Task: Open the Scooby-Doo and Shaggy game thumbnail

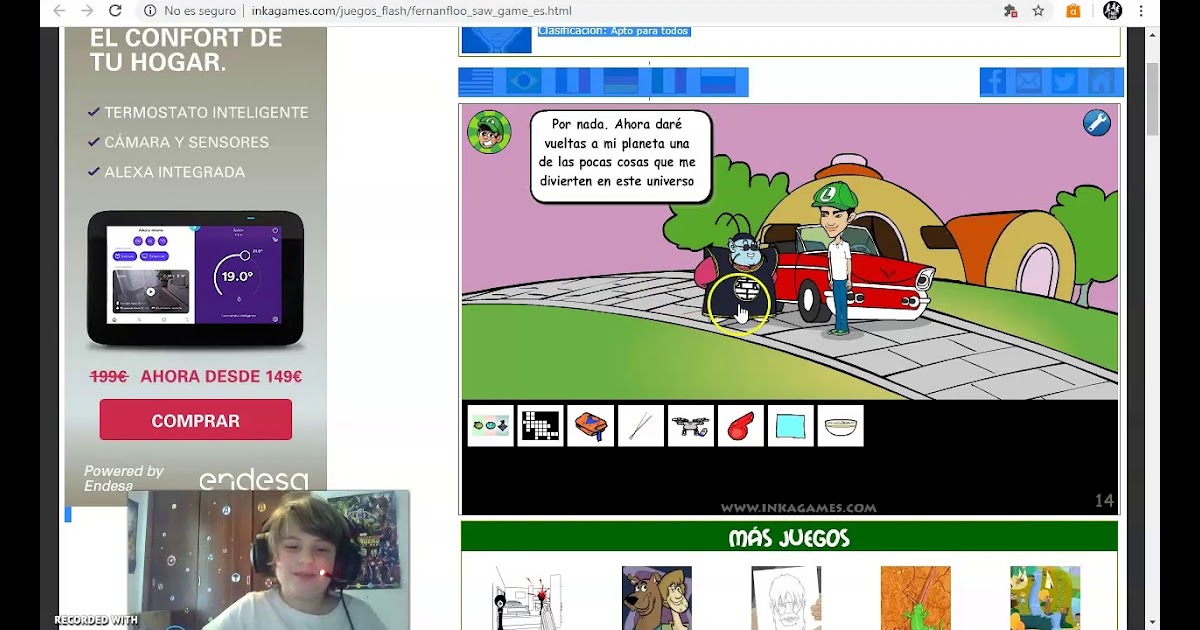Action: (x=657, y=598)
